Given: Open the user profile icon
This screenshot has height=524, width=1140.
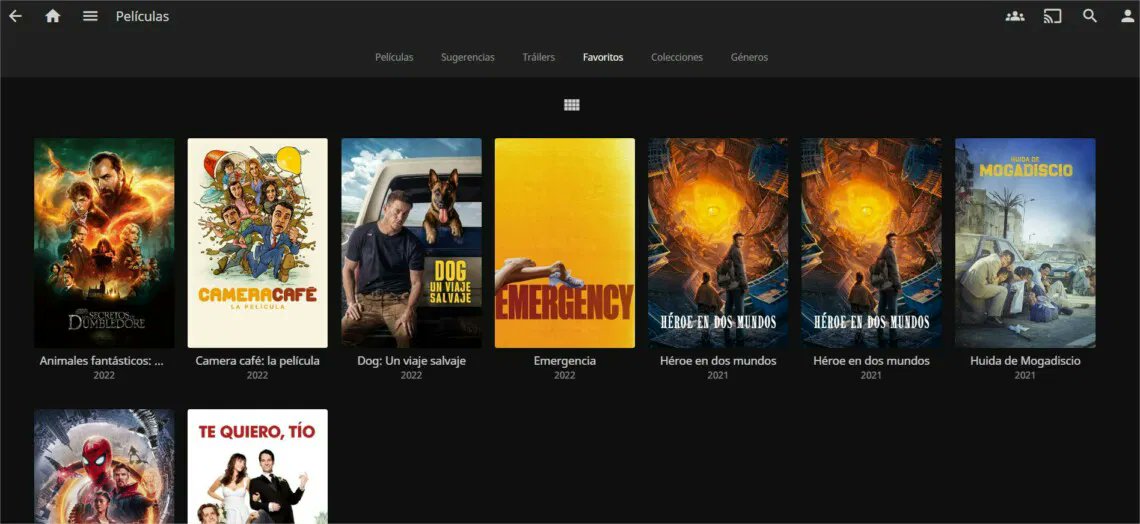Looking at the screenshot, I should (1128, 16).
